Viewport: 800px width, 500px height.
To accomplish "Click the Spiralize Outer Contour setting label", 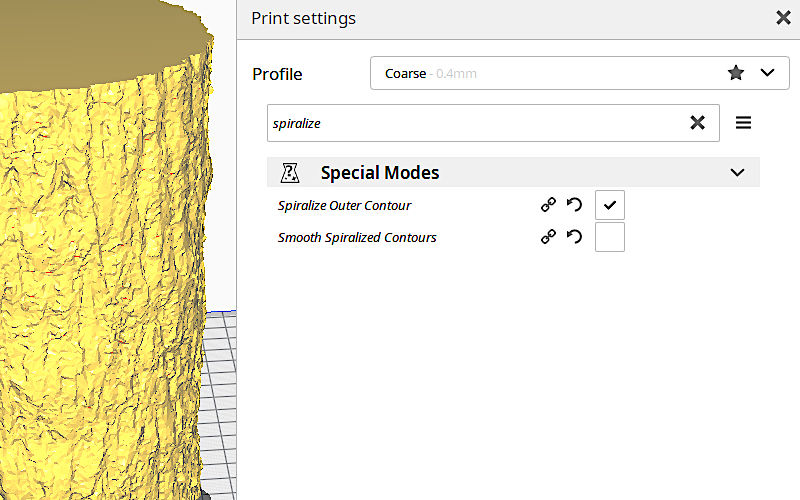I will click(x=344, y=206).
